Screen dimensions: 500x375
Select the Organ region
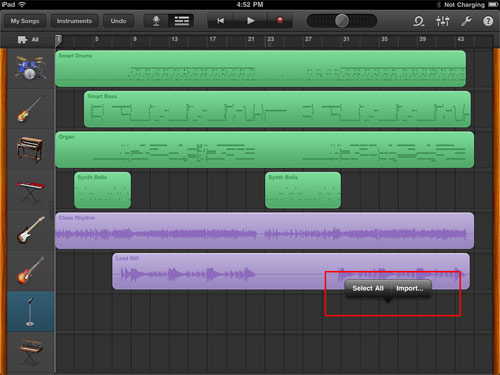[x=265, y=150]
